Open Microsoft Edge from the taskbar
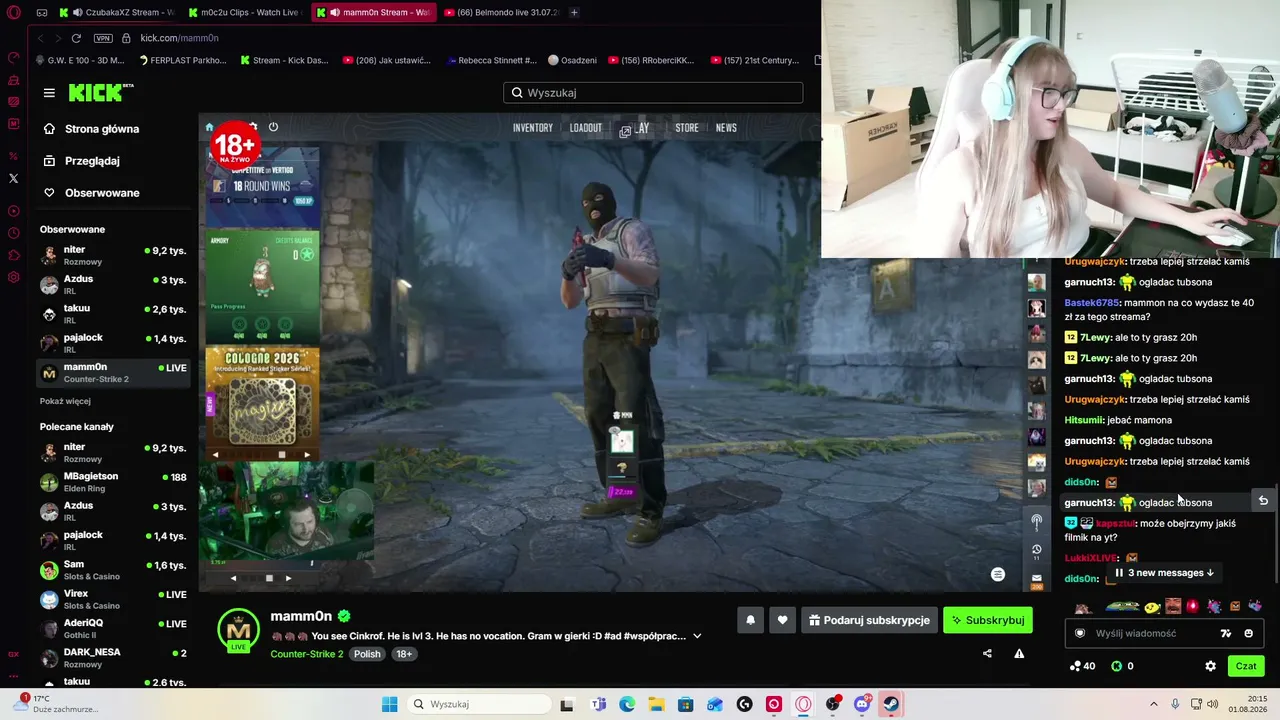The image size is (1280, 720). [627, 704]
